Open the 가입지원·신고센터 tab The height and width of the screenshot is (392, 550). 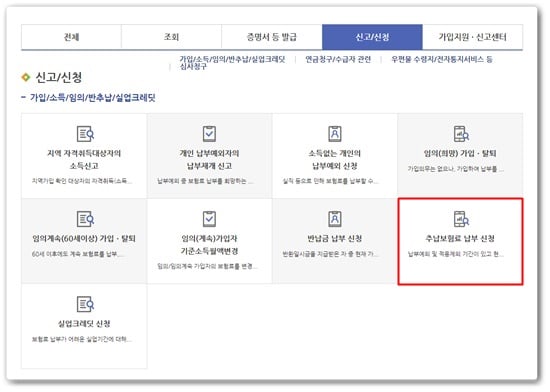472,37
